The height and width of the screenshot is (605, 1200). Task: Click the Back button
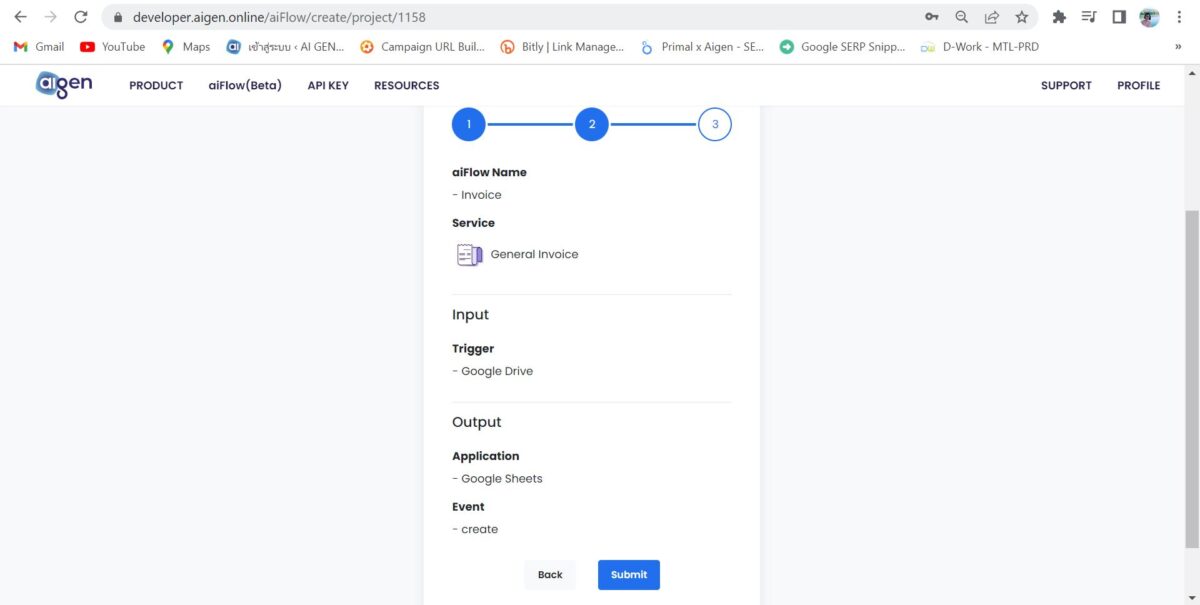coord(549,574)
